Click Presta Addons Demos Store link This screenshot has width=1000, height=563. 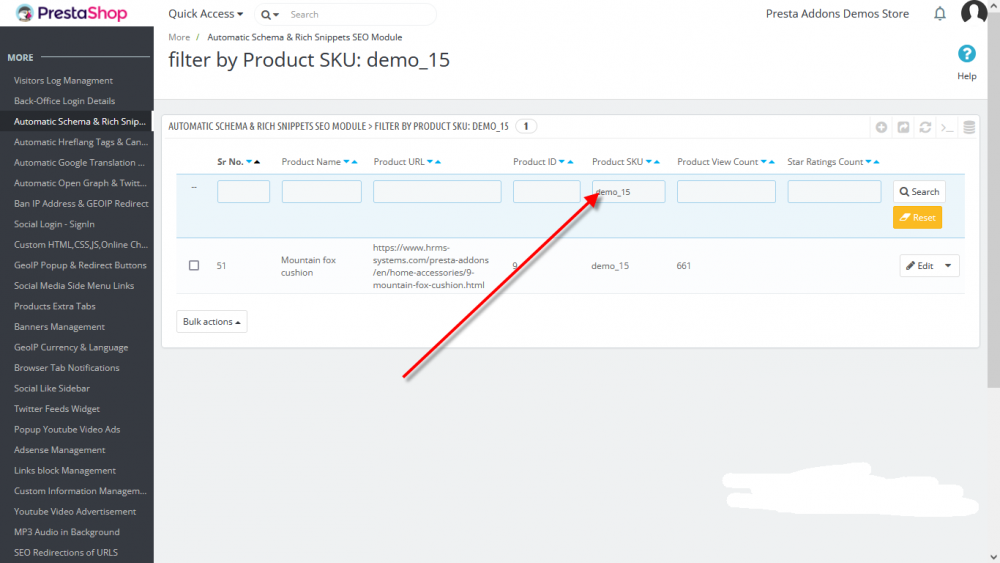click(x=837, y=13)
